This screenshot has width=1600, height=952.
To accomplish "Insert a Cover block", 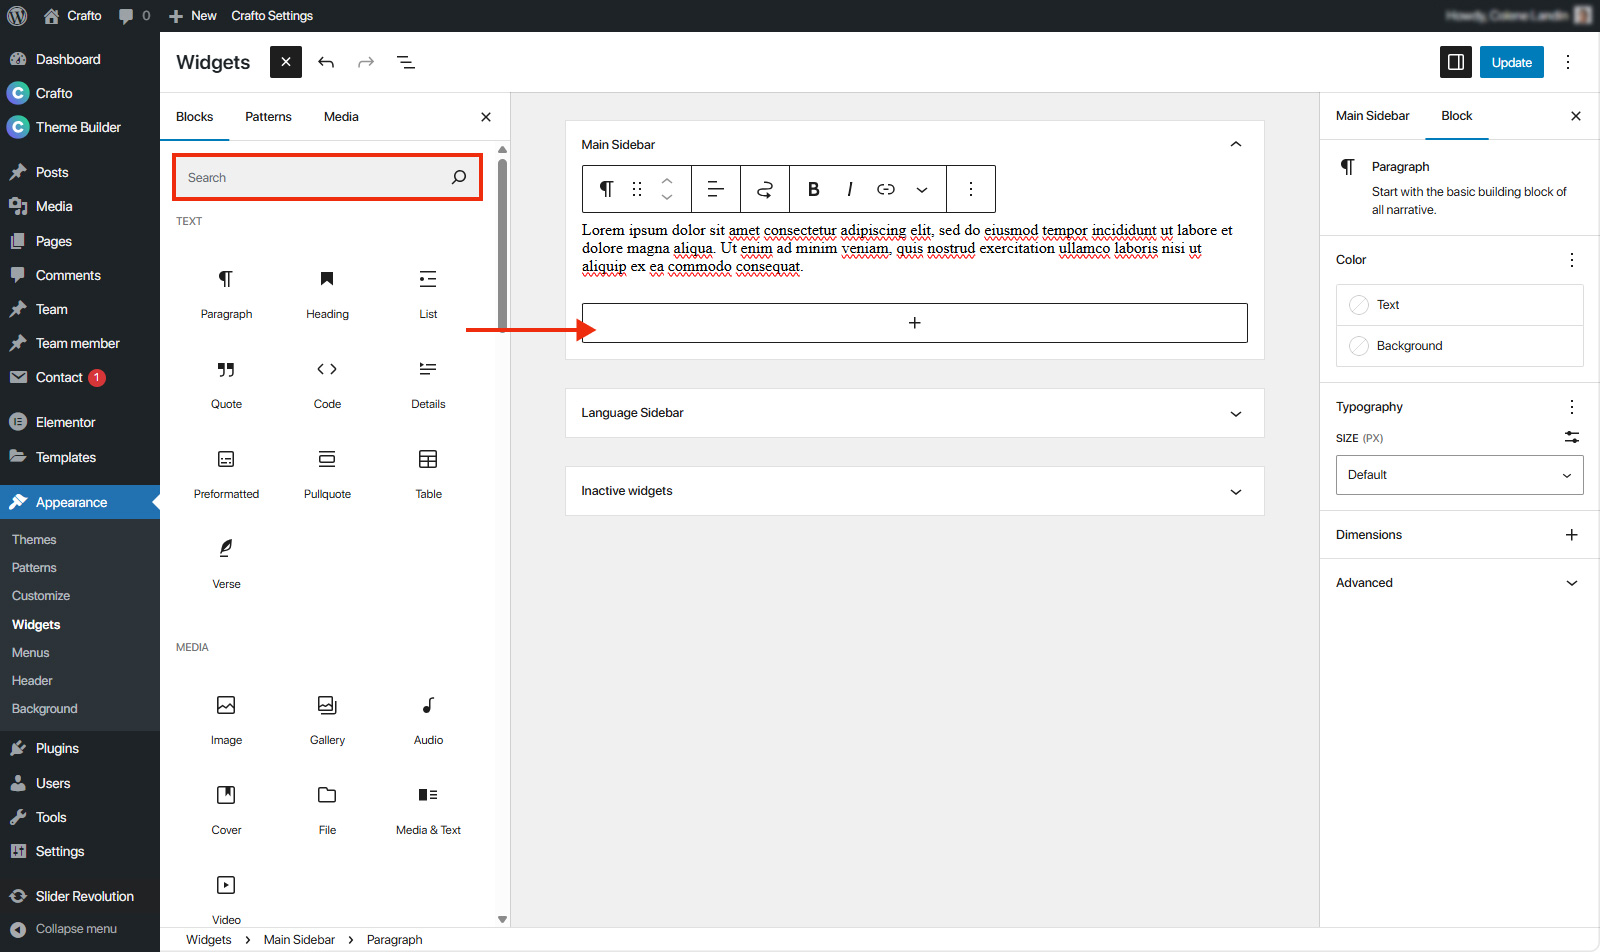I will click(x=226, y=810).
